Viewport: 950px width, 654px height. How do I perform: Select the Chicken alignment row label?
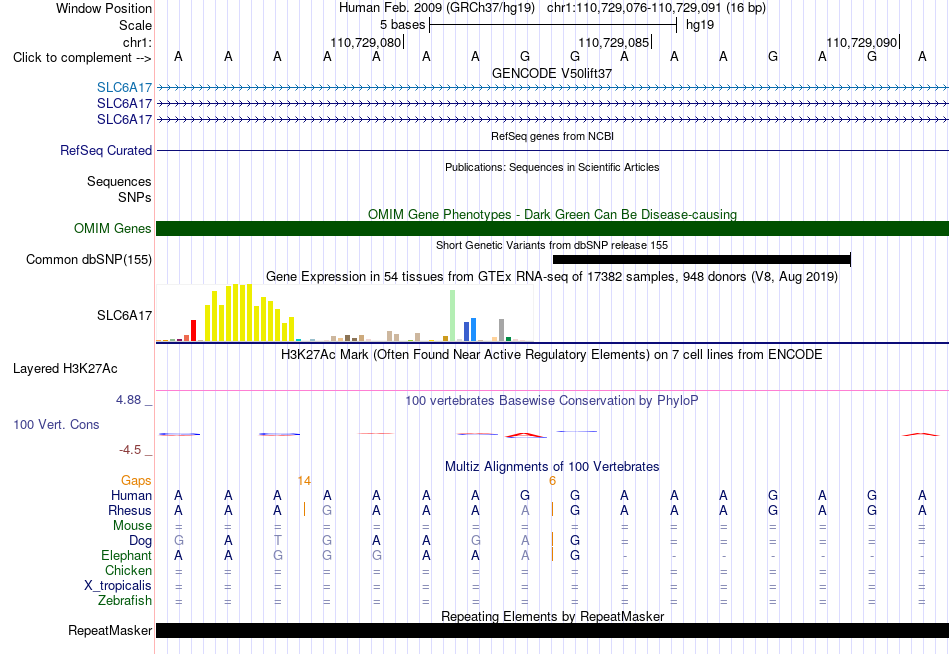[x=128, y=570]
